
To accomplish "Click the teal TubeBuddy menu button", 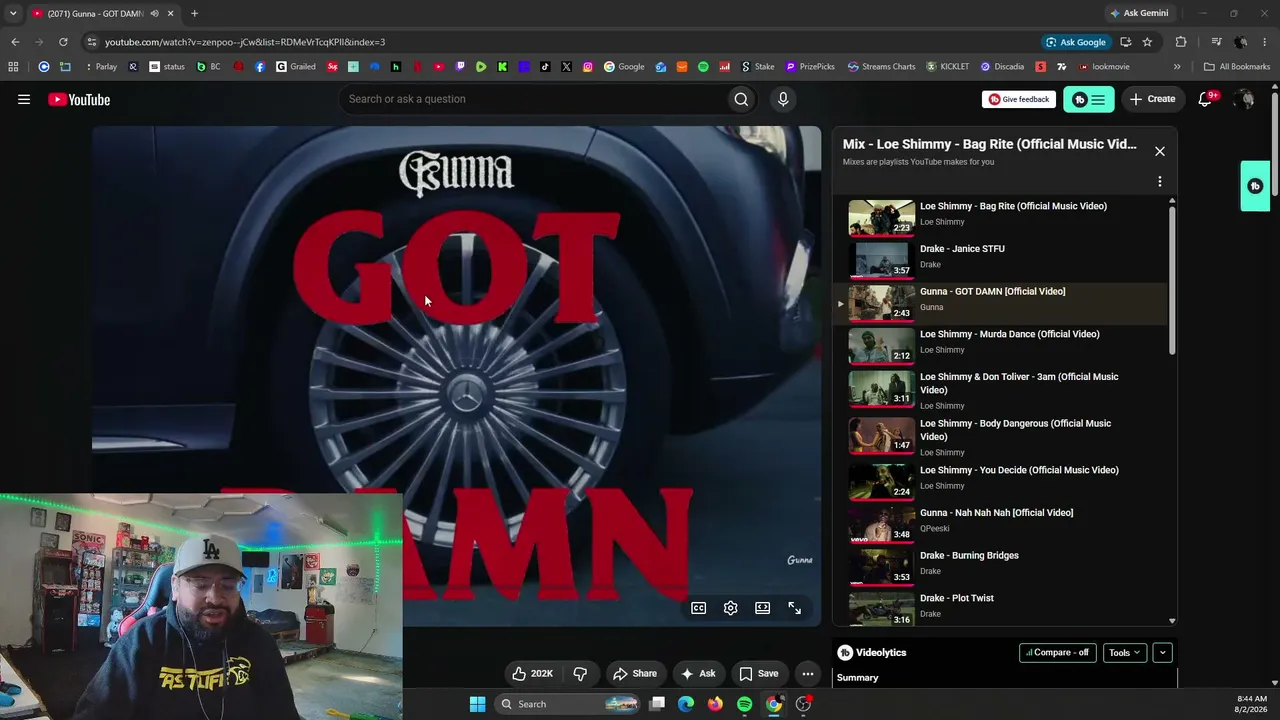I will click(x=1088, y=99).
